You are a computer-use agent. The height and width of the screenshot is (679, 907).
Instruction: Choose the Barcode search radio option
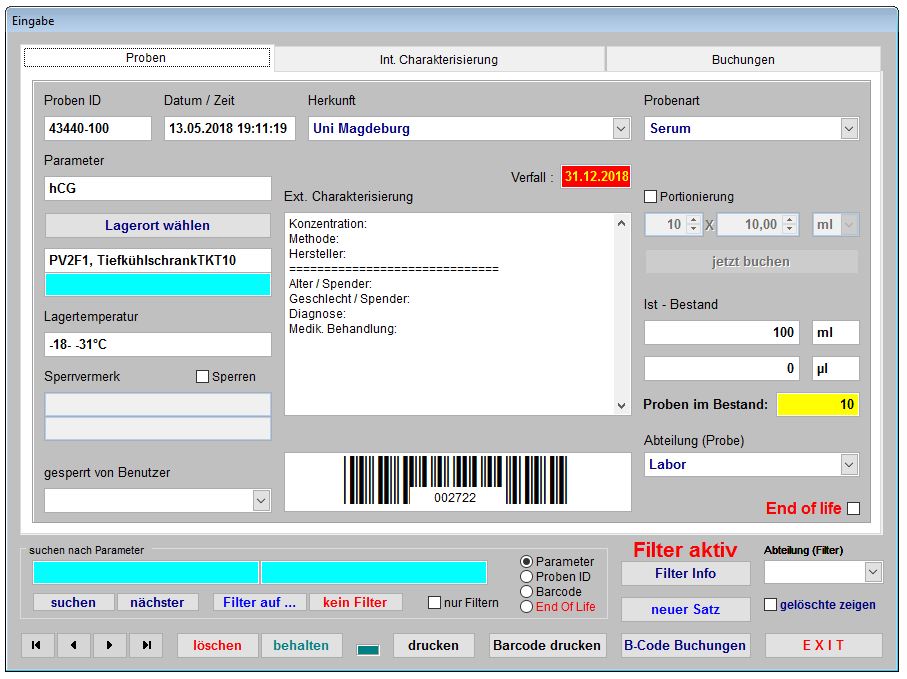point(526,592)
